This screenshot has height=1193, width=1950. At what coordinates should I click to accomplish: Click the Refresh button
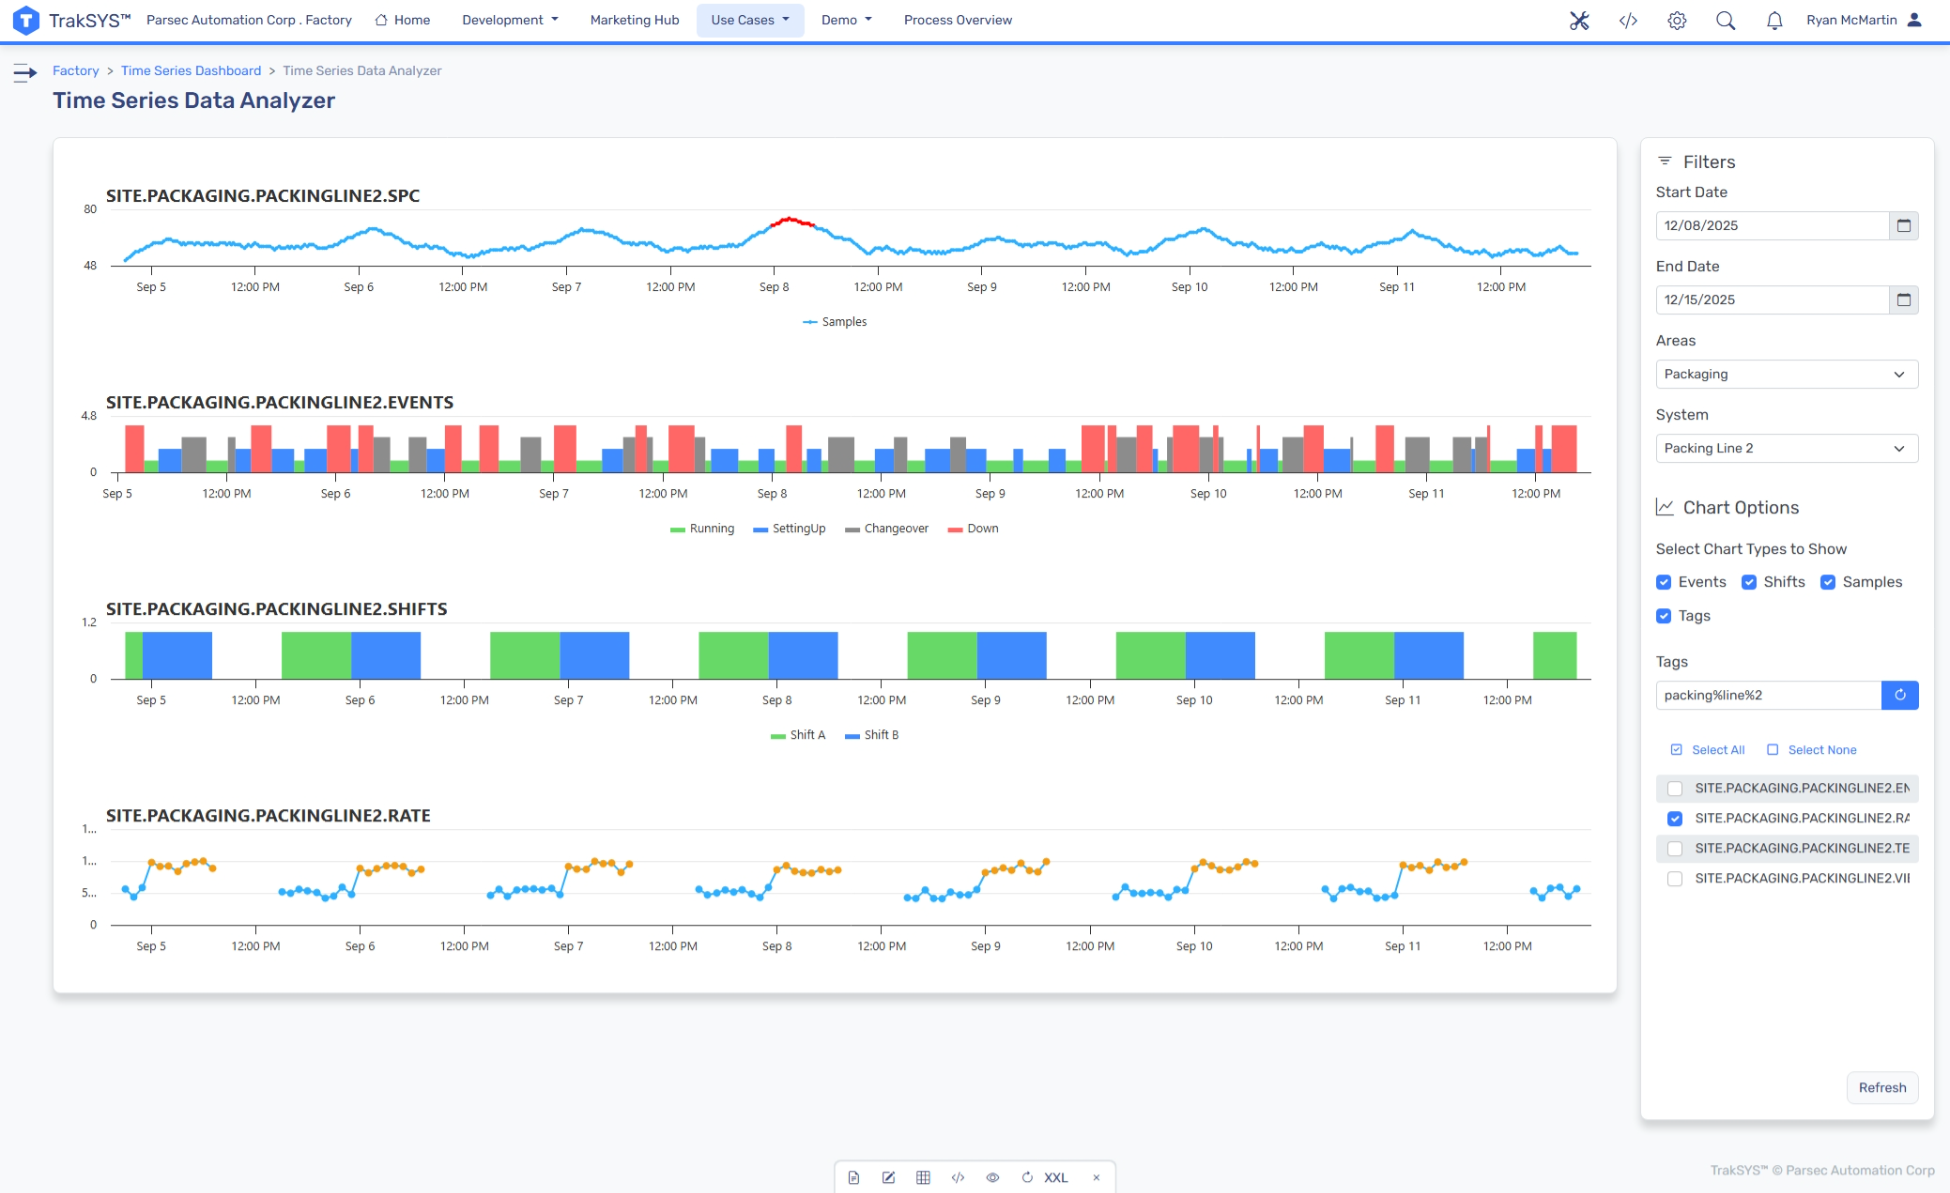click(1881, 1087)
